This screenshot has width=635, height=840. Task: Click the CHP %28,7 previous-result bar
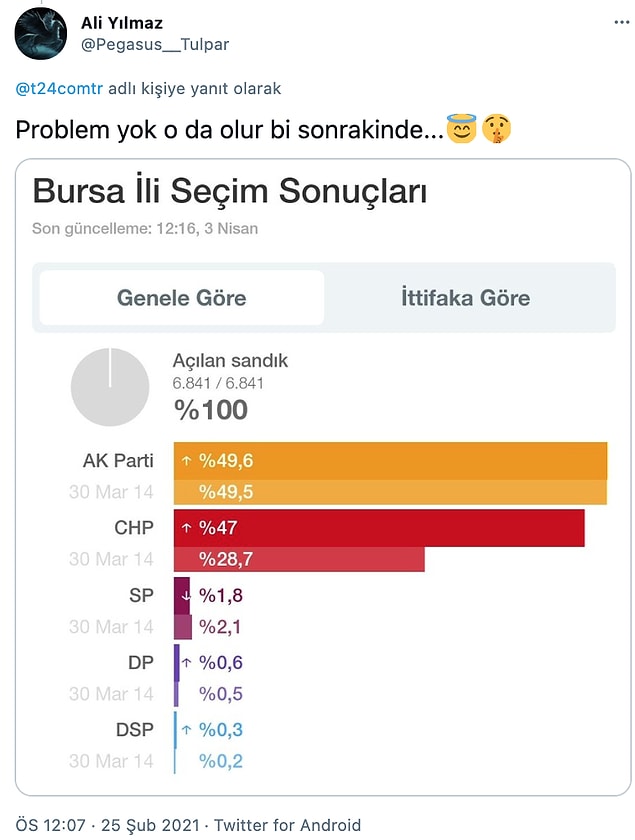pyautogui.click(x=299, y=559)
